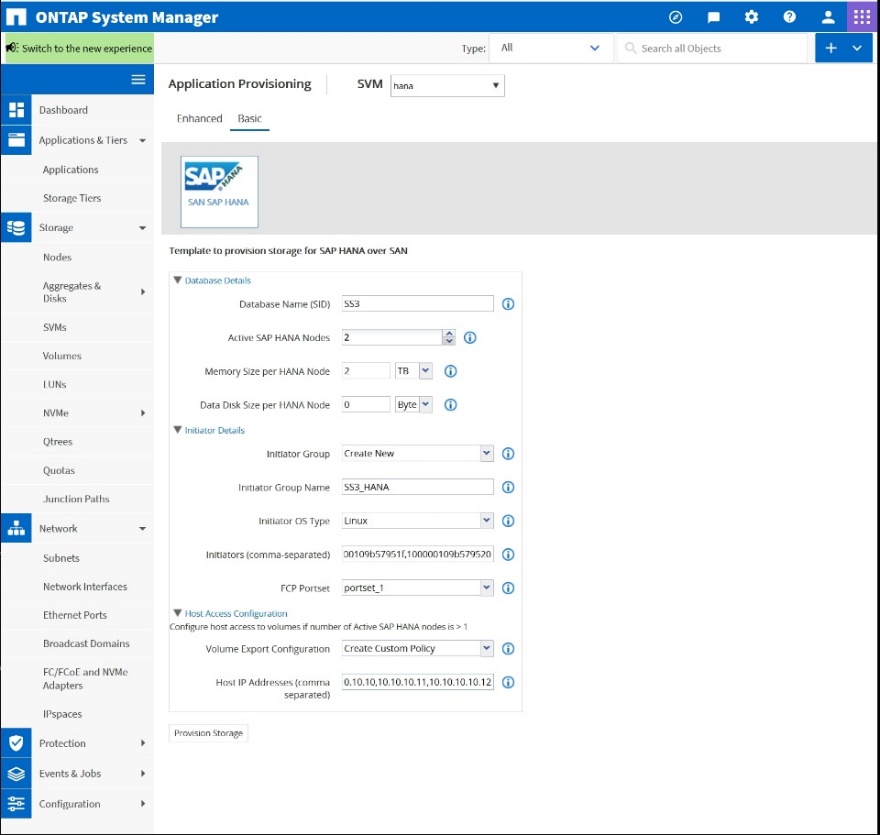
Task: Click the Storage sidebar icon
Action: (x=16, y=228)
